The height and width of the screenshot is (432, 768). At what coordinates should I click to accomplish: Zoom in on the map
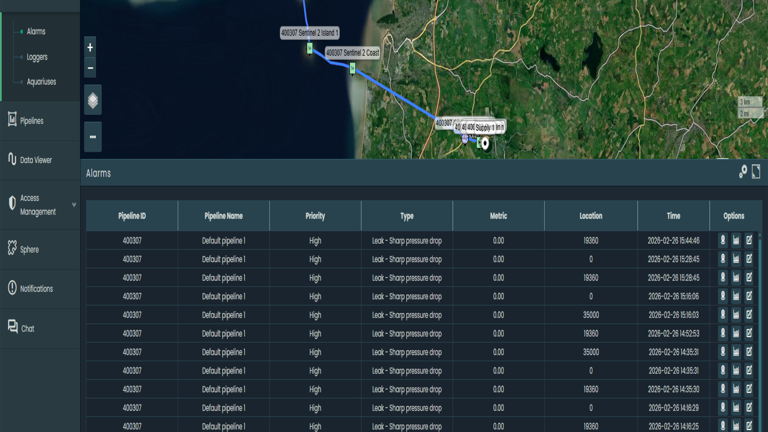tap(90, 47)
